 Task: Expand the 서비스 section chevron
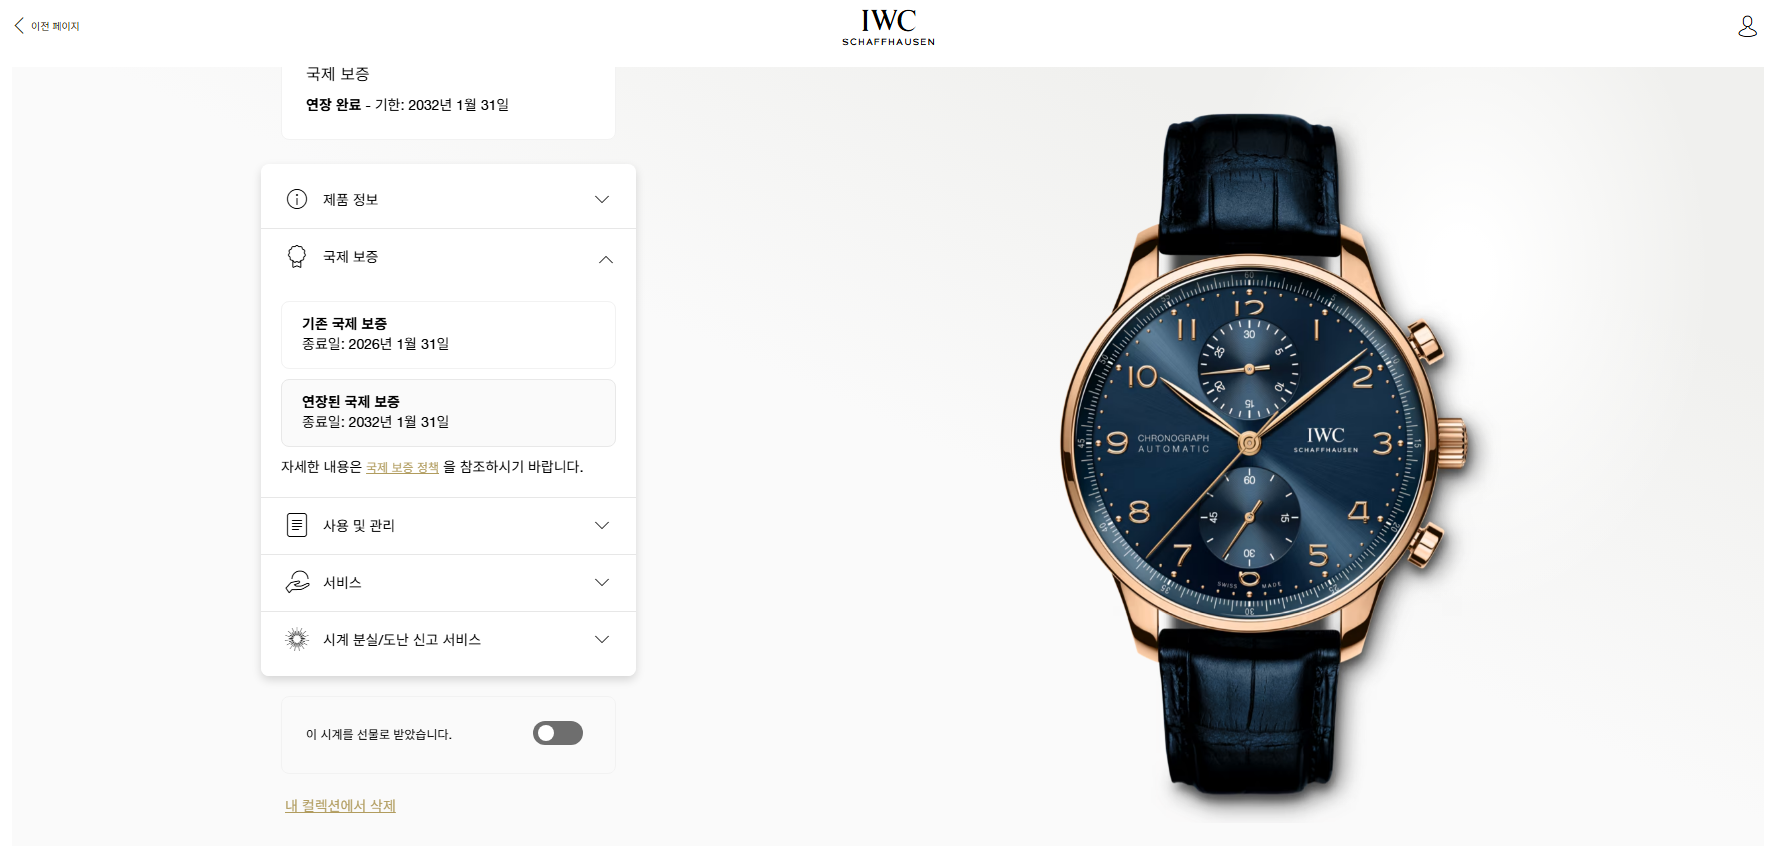[x=602, y=582]
